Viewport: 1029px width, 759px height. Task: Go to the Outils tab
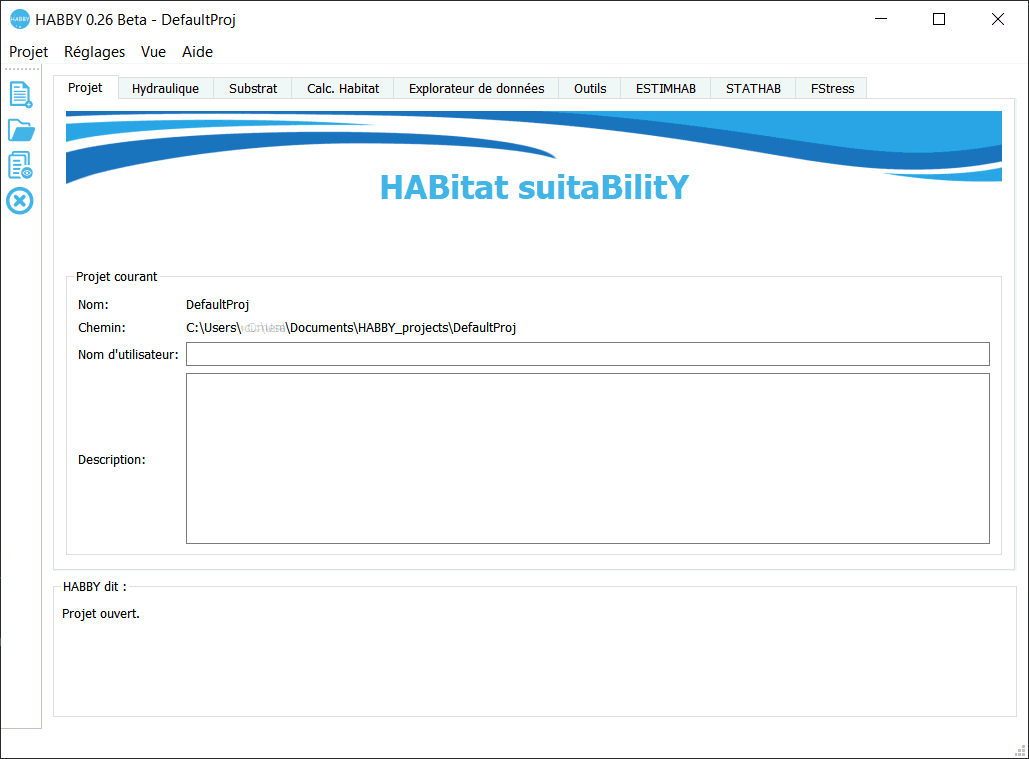pyautogui.click(x=590, y=88)
